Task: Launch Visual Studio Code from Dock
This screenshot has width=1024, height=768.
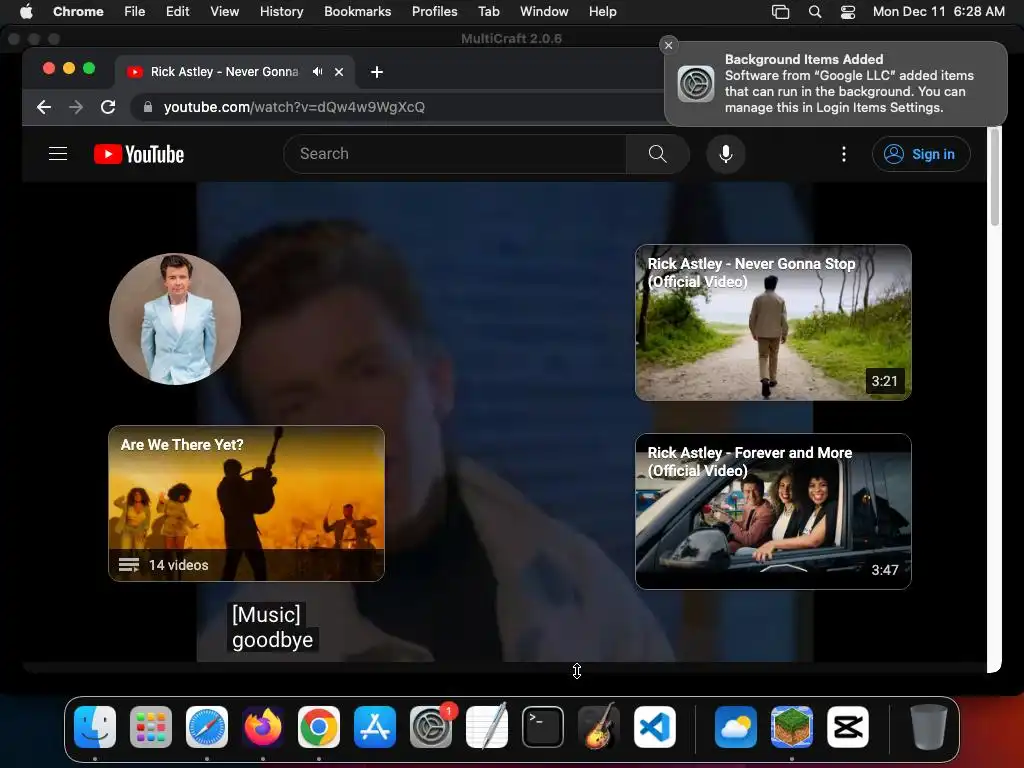Action: 654,727
